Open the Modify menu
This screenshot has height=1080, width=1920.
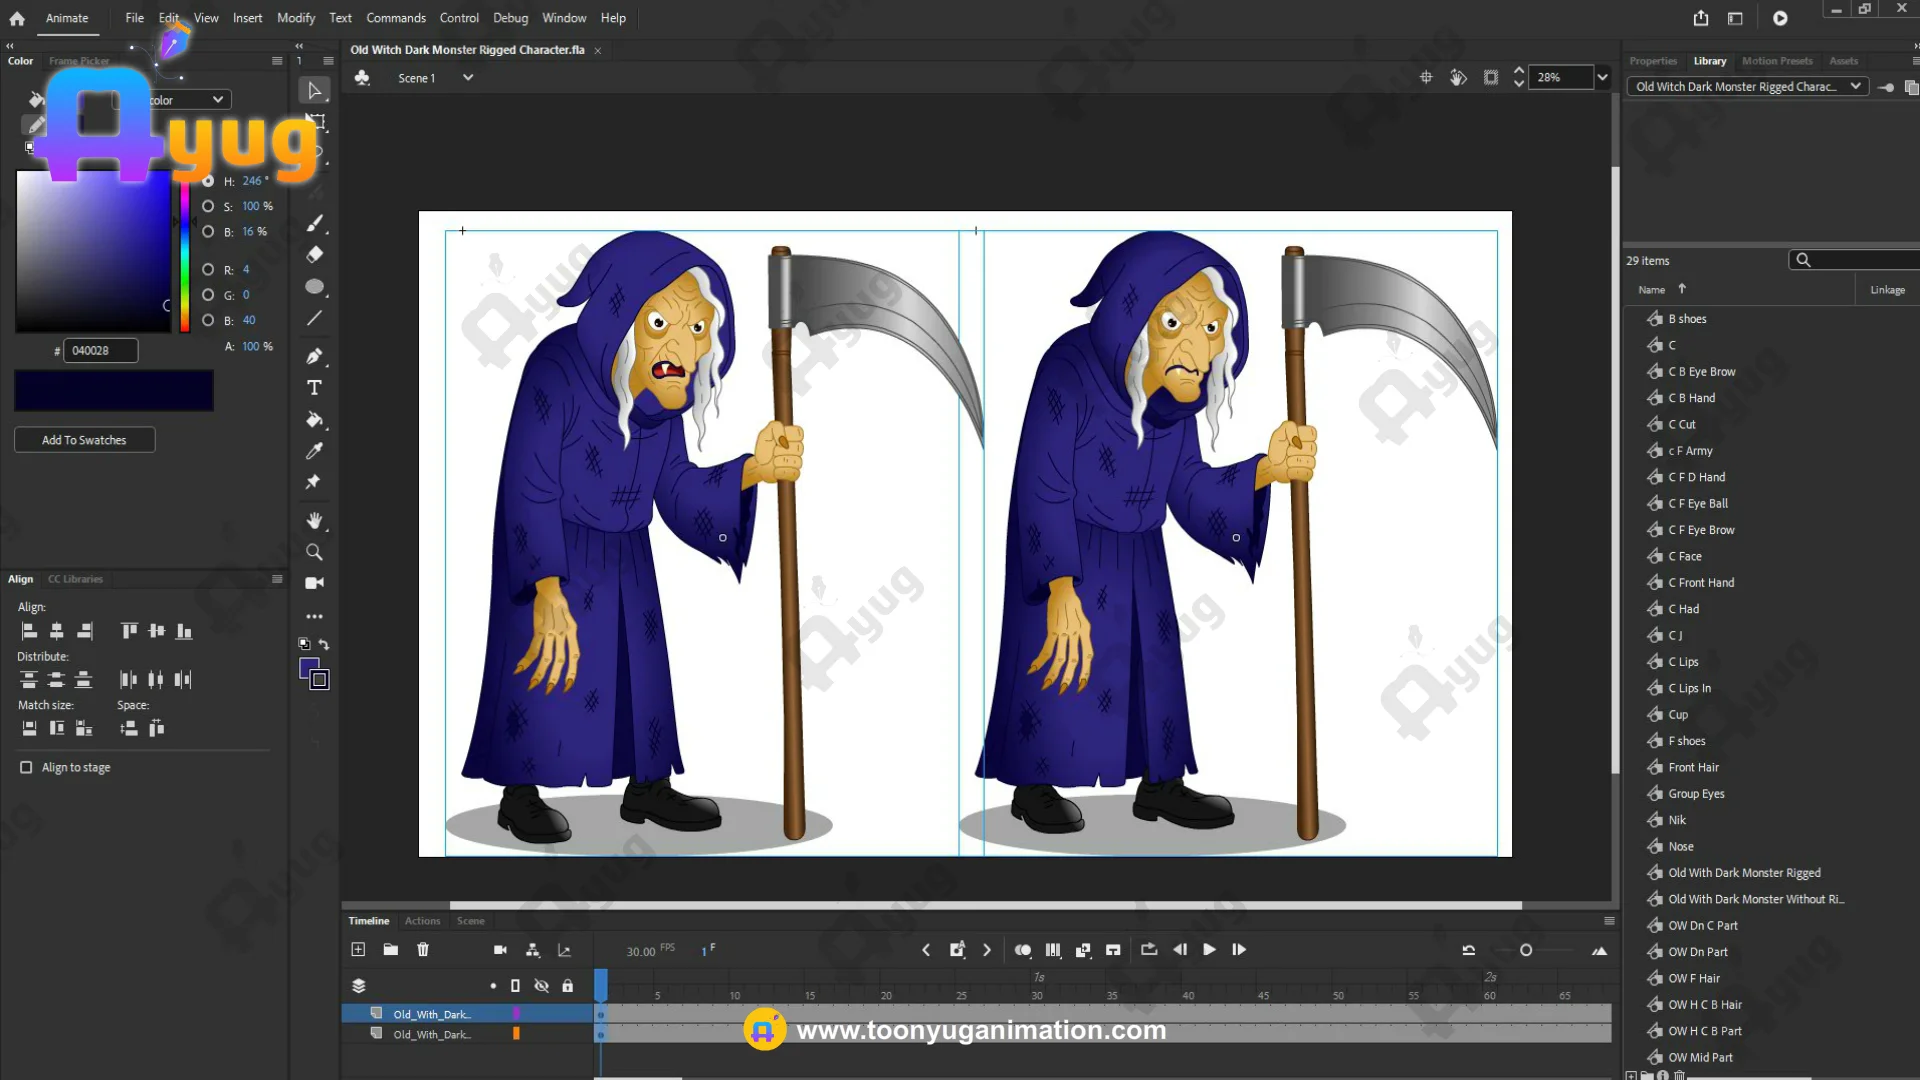295,18
